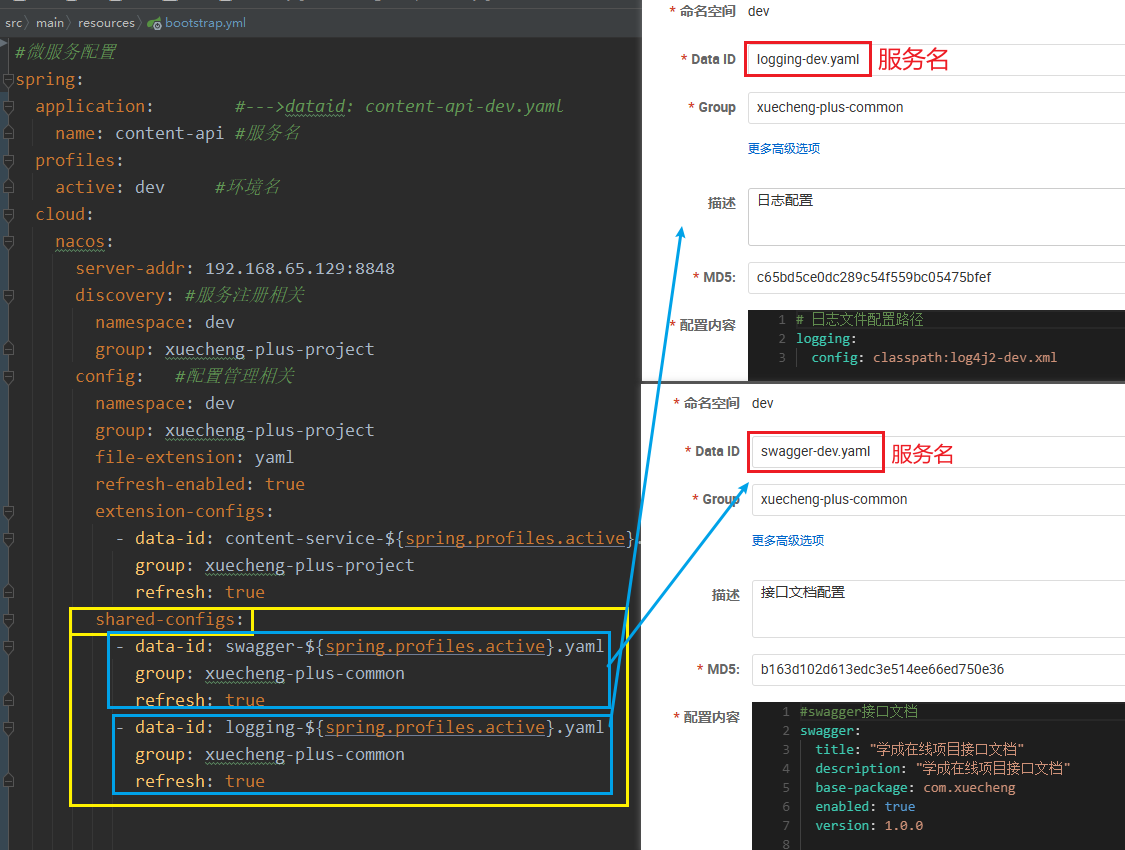
Task: Click 'refresh: true' under the logging data-id
Action: pyautogui.click(x=200, y=782)
